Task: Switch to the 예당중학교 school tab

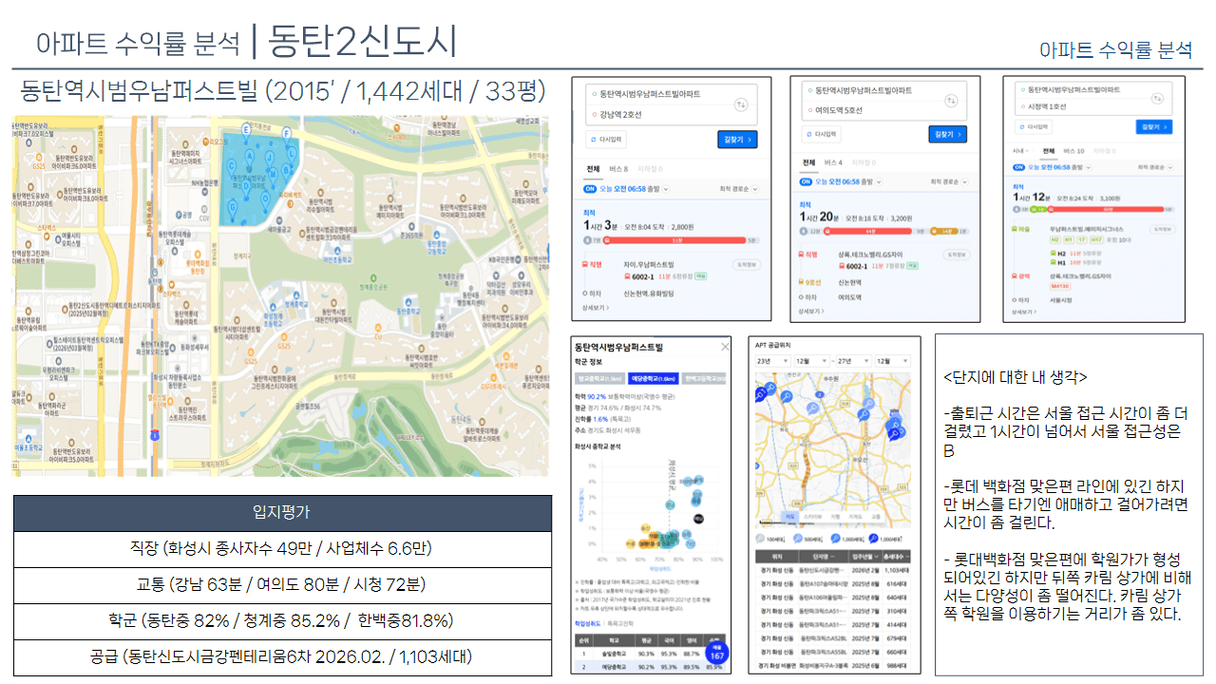Action: (652, 379)
